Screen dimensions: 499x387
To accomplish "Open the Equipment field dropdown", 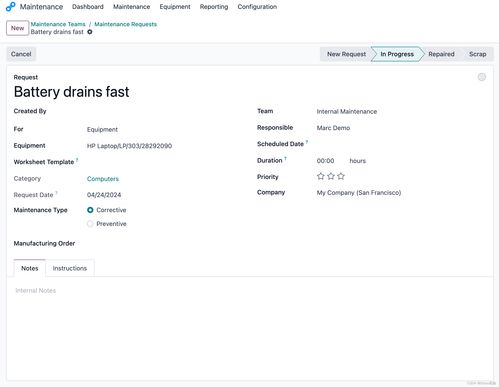I will click(x=163, y=146).
